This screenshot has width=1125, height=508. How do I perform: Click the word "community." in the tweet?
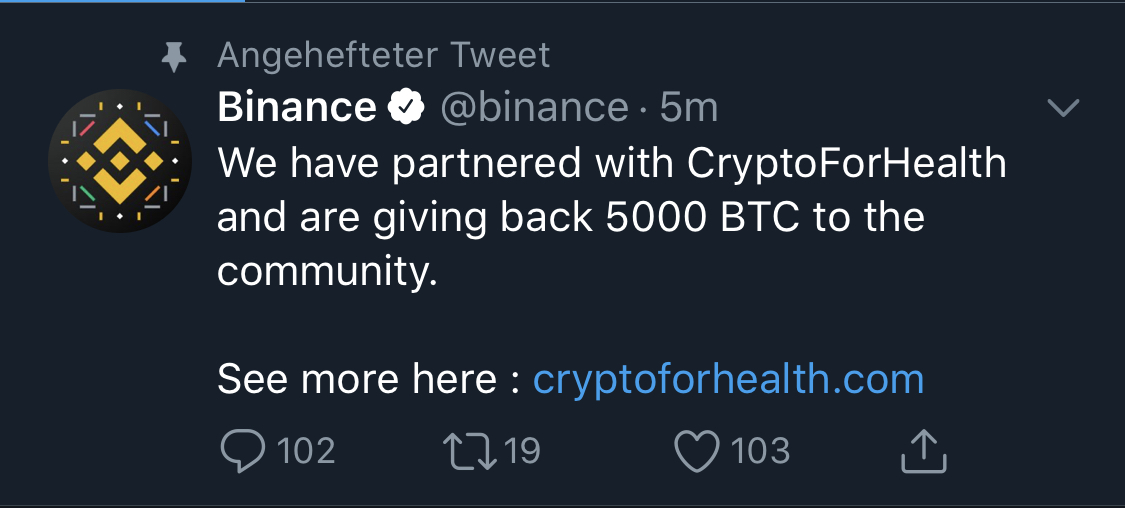tap(327, 272)
